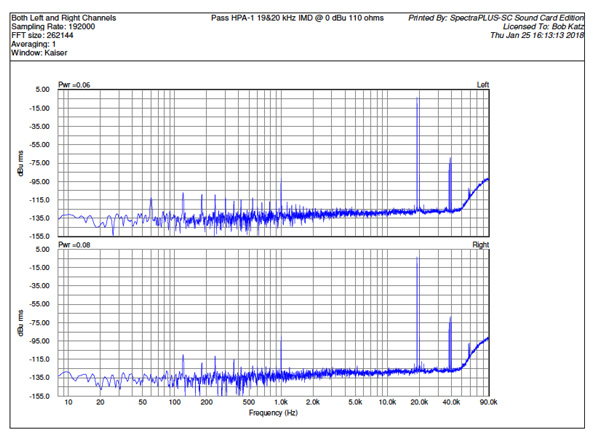This screenshot has width=600, height=440.
Task: Select the "Right" channel label
Action: click(481, 244)
